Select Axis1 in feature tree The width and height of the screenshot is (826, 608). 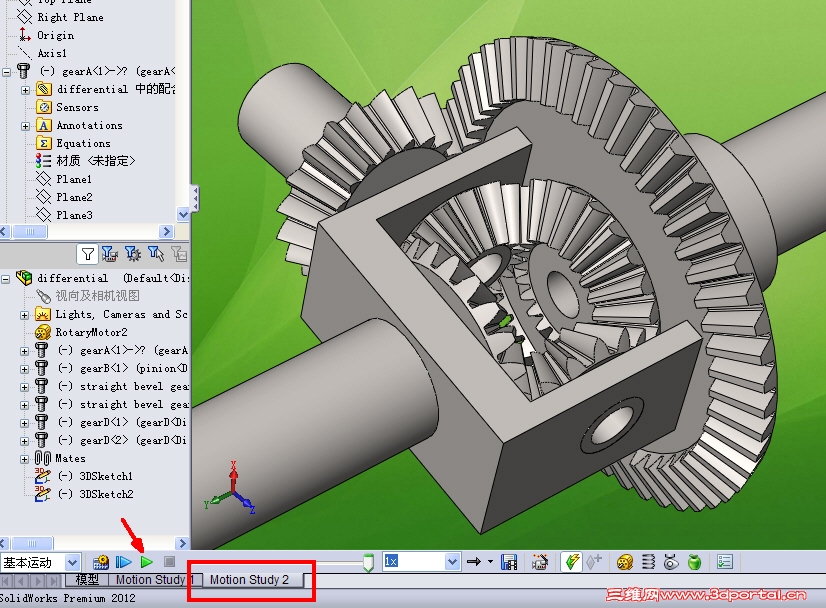pos(52,53)
